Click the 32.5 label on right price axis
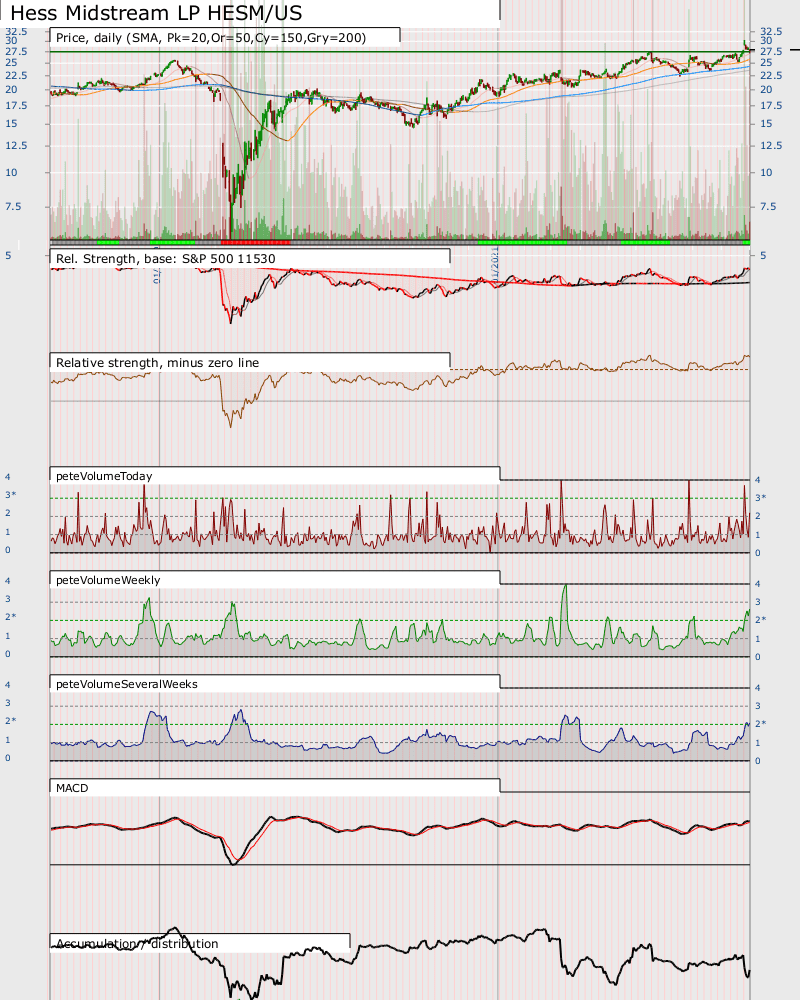This screenshot has width=800, height=1000. [771, 31]
